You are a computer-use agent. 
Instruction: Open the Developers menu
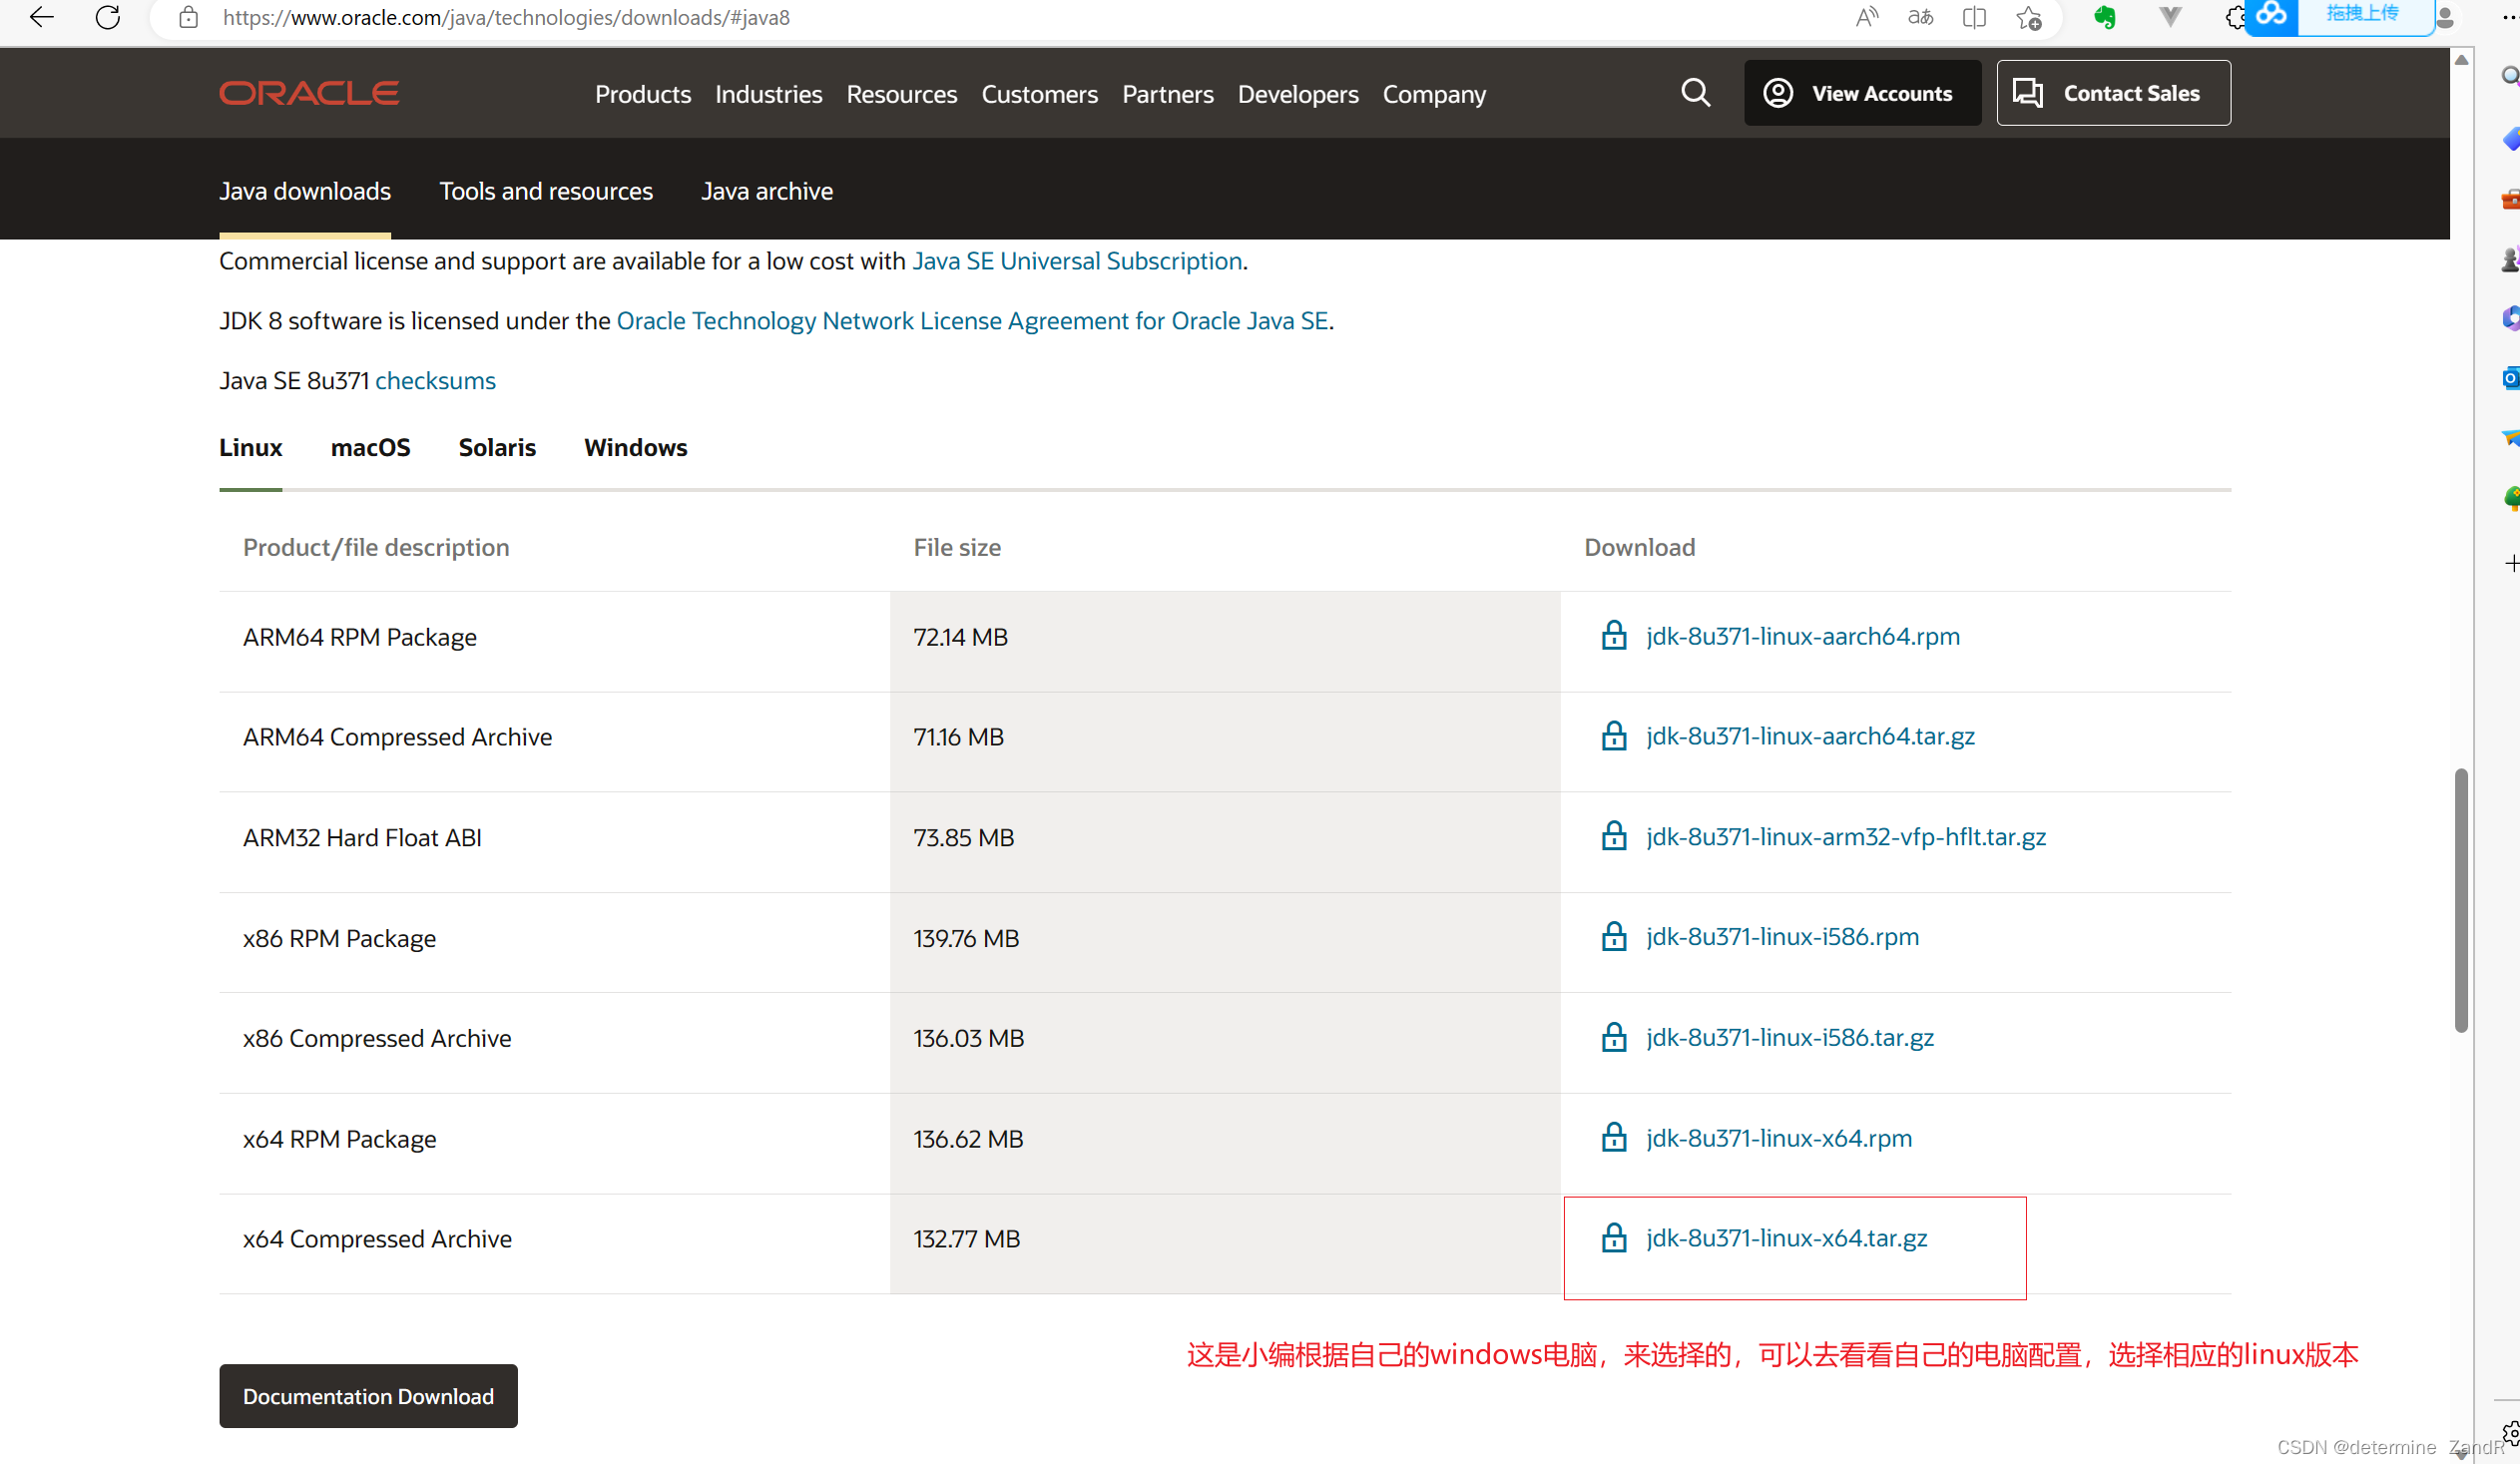pyautogui.click(x=1298, y=94)
